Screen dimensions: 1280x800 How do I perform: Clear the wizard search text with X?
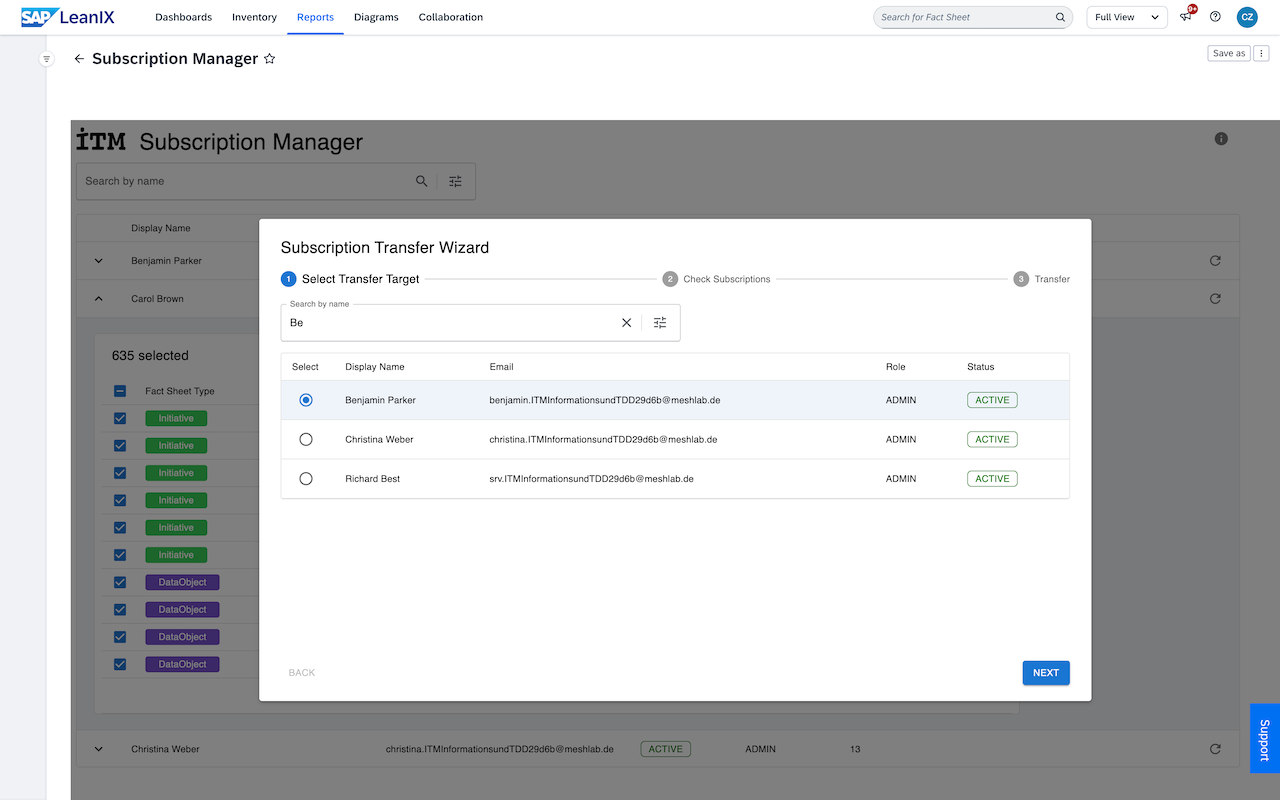(627, 323)
